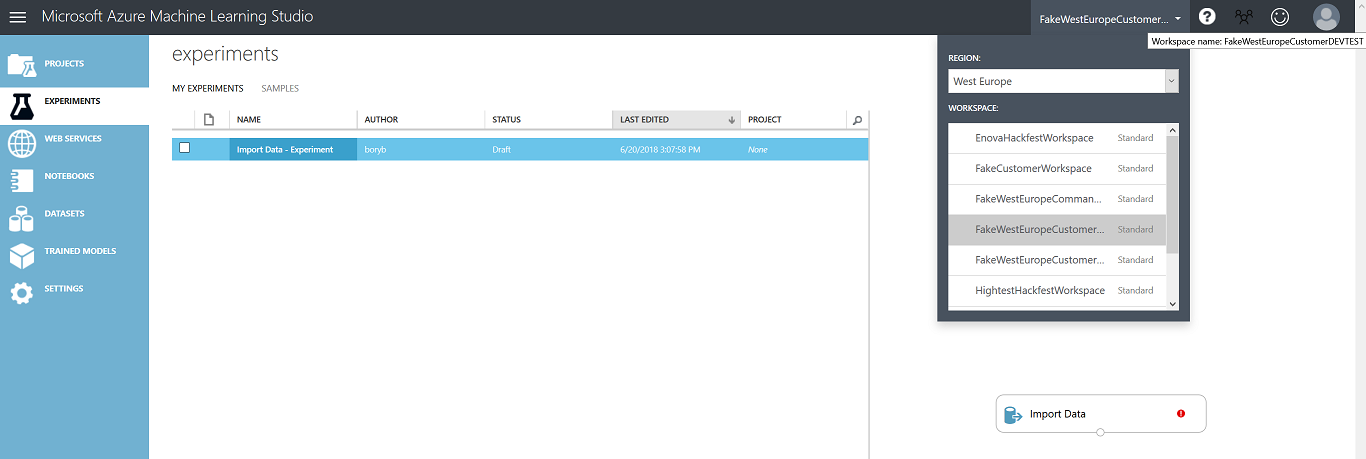Viewport: 1366px width, 459px height.
Task: Switch to the My Experiments tab
Action: coord(208,89)
